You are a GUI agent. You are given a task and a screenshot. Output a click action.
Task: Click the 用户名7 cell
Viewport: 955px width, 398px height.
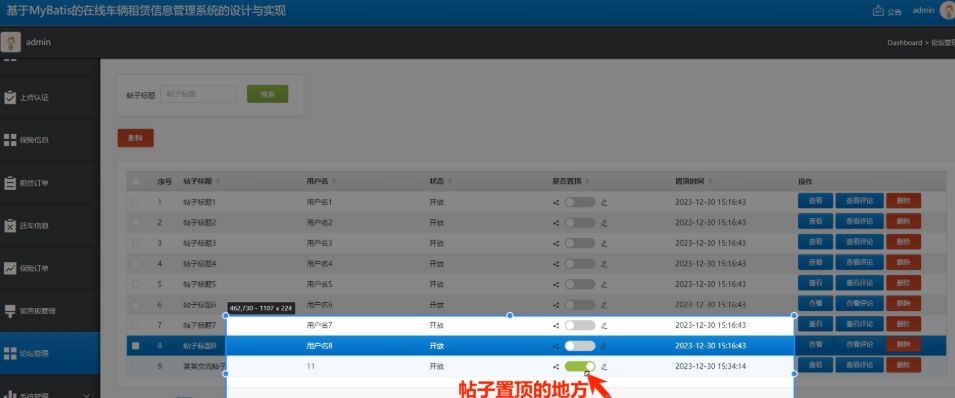coord(319,325)
